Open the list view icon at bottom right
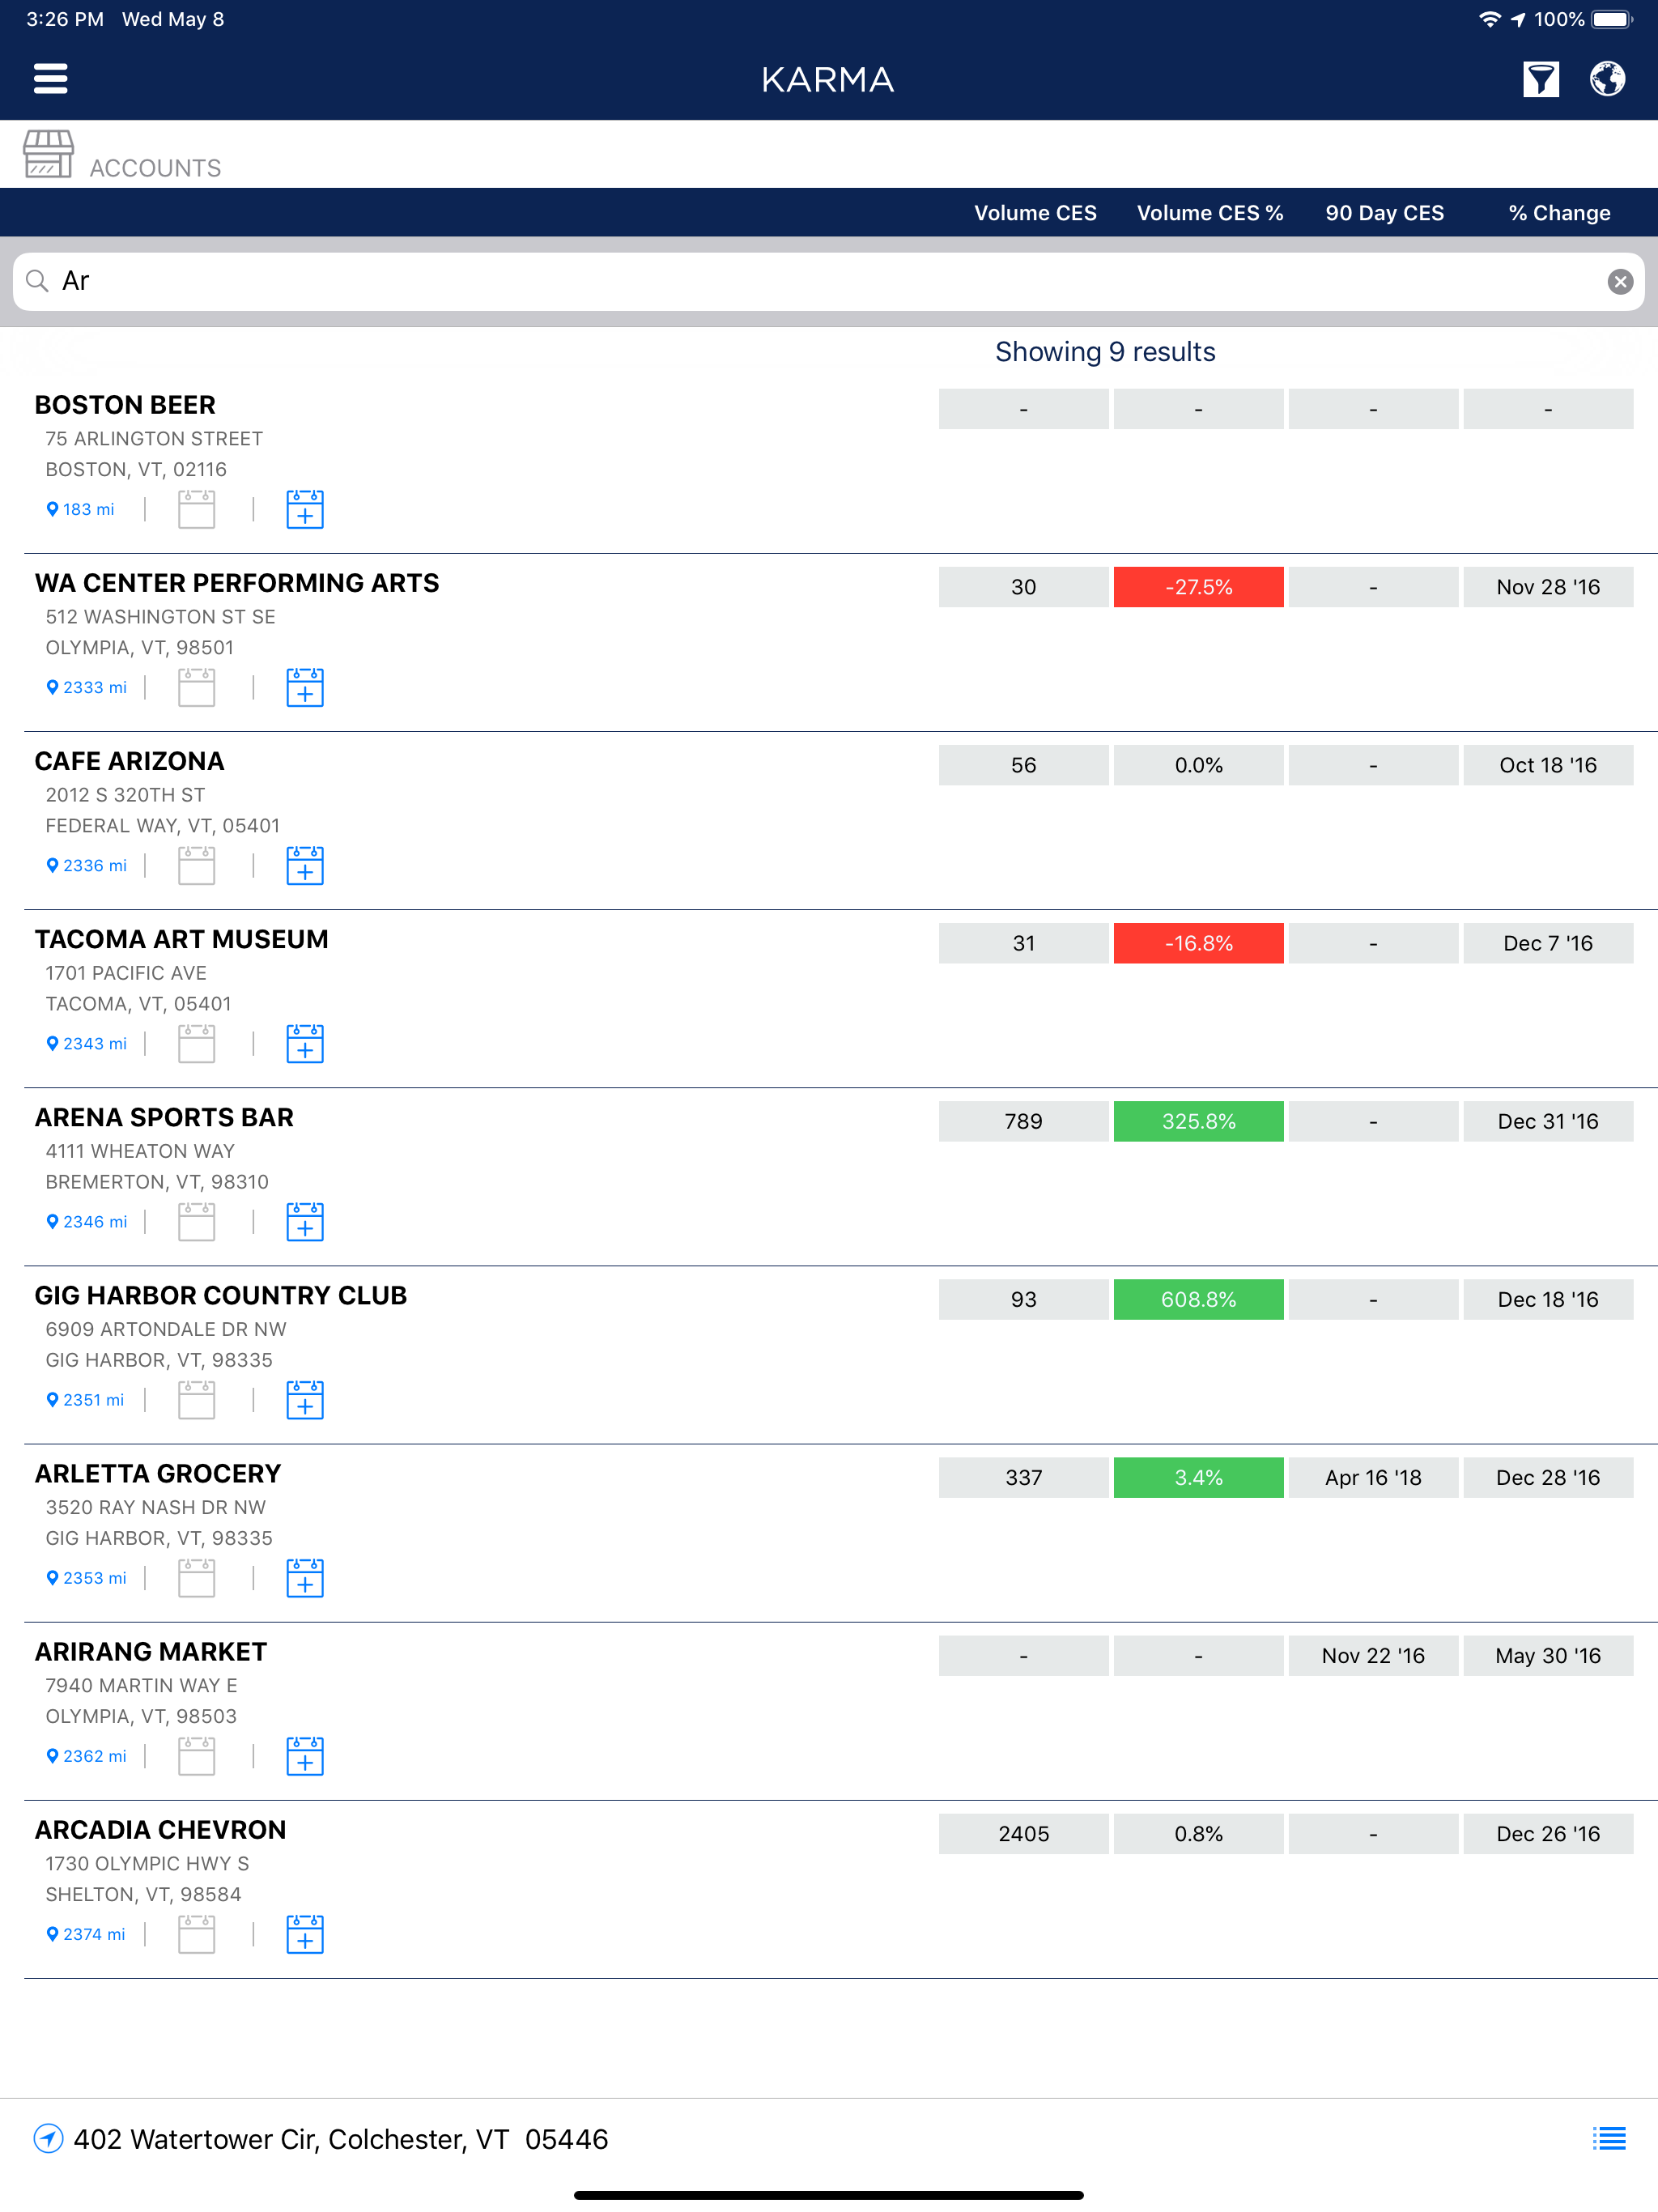Image resolution: width=1658 pixels, height=2212 pixels. (1609, 2138)
